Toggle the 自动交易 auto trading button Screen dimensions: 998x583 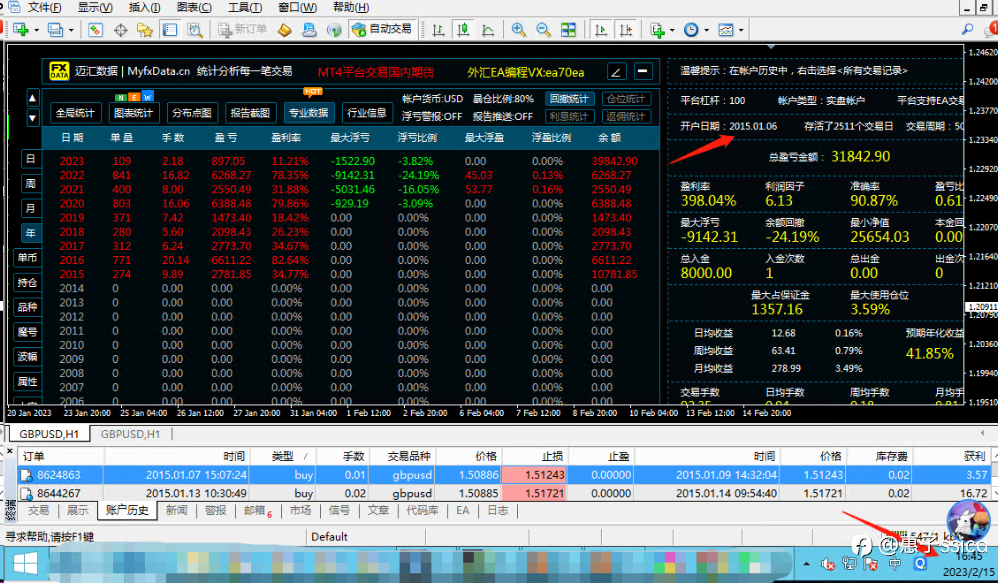[x=382, y=29]
